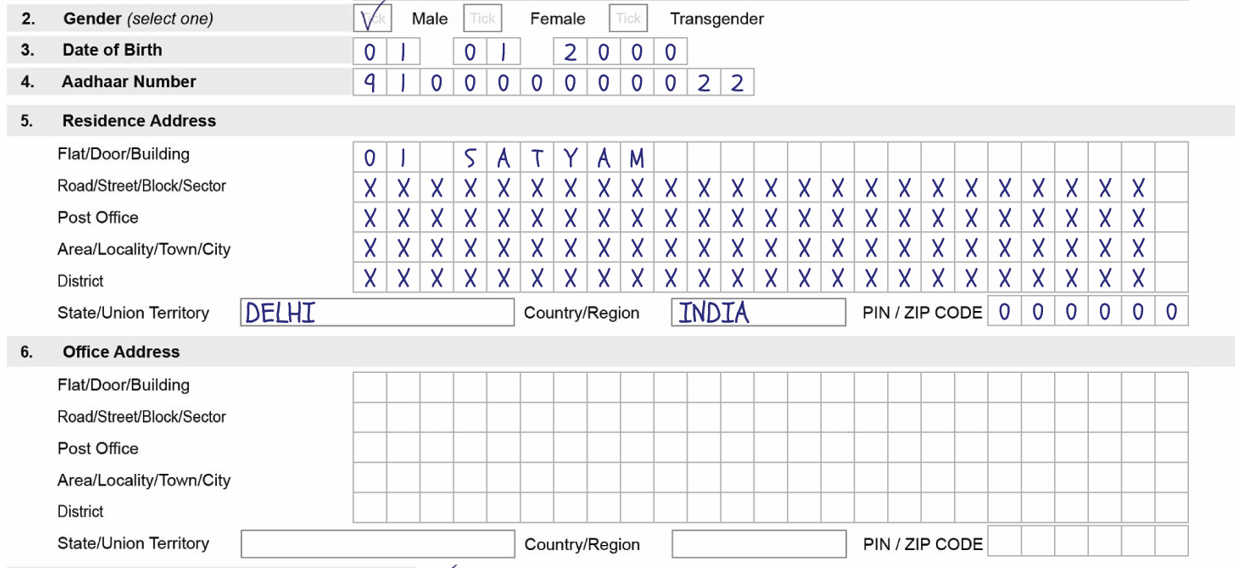Tick the Female gender checkbox
1235x568 pixels.
pyautogui.click(x=482, y=18)
